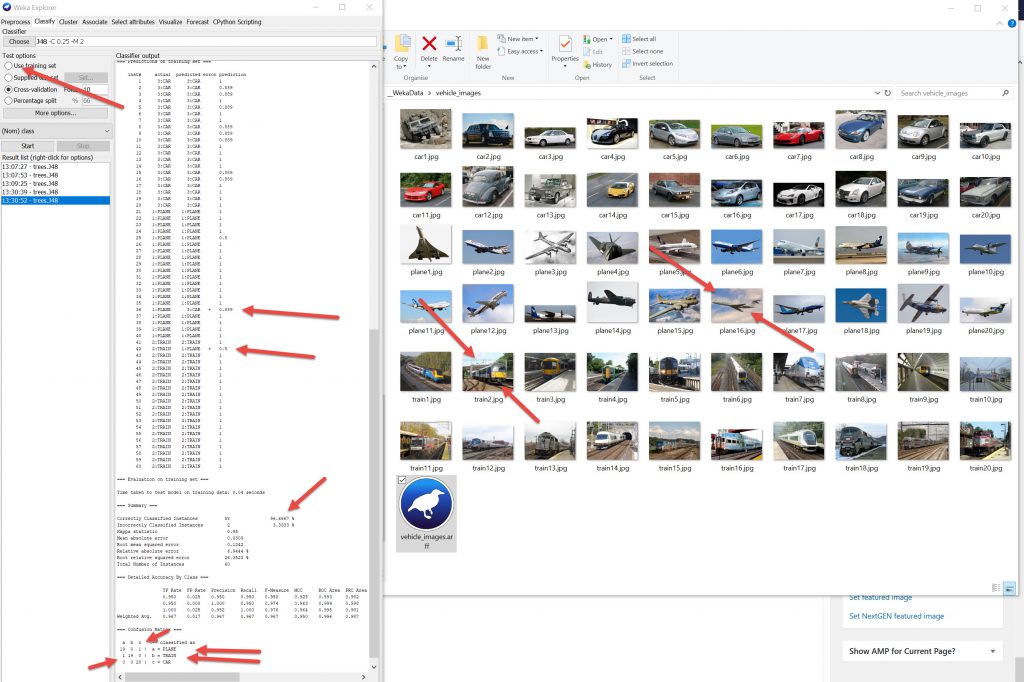Open the Properties icon in the ribbon
The width and height of the screenshot is (1024, 682).
coord(565,48)
